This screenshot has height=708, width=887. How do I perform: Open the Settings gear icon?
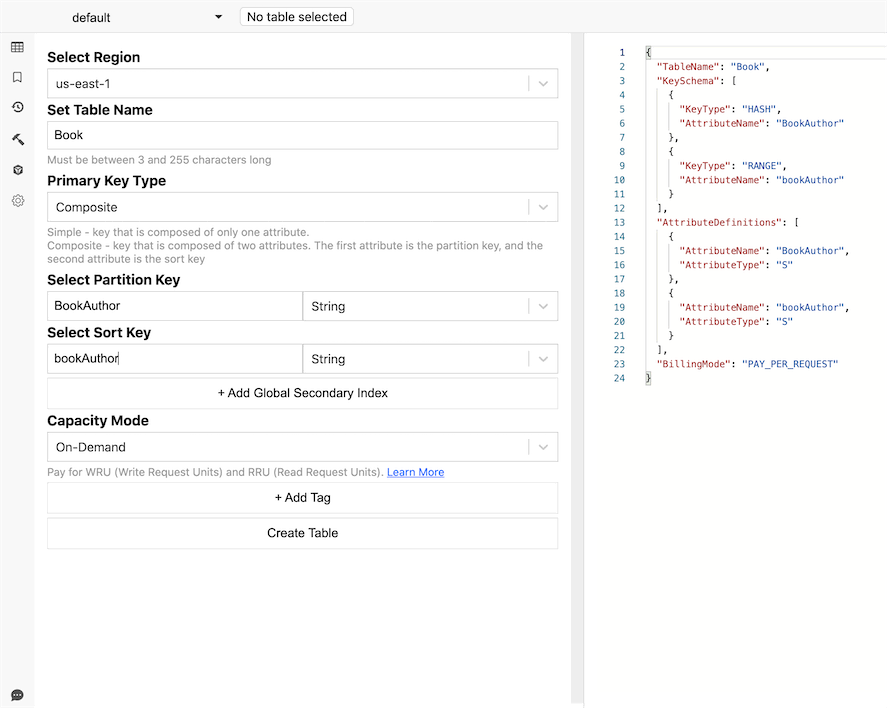(x=16, y=201)
